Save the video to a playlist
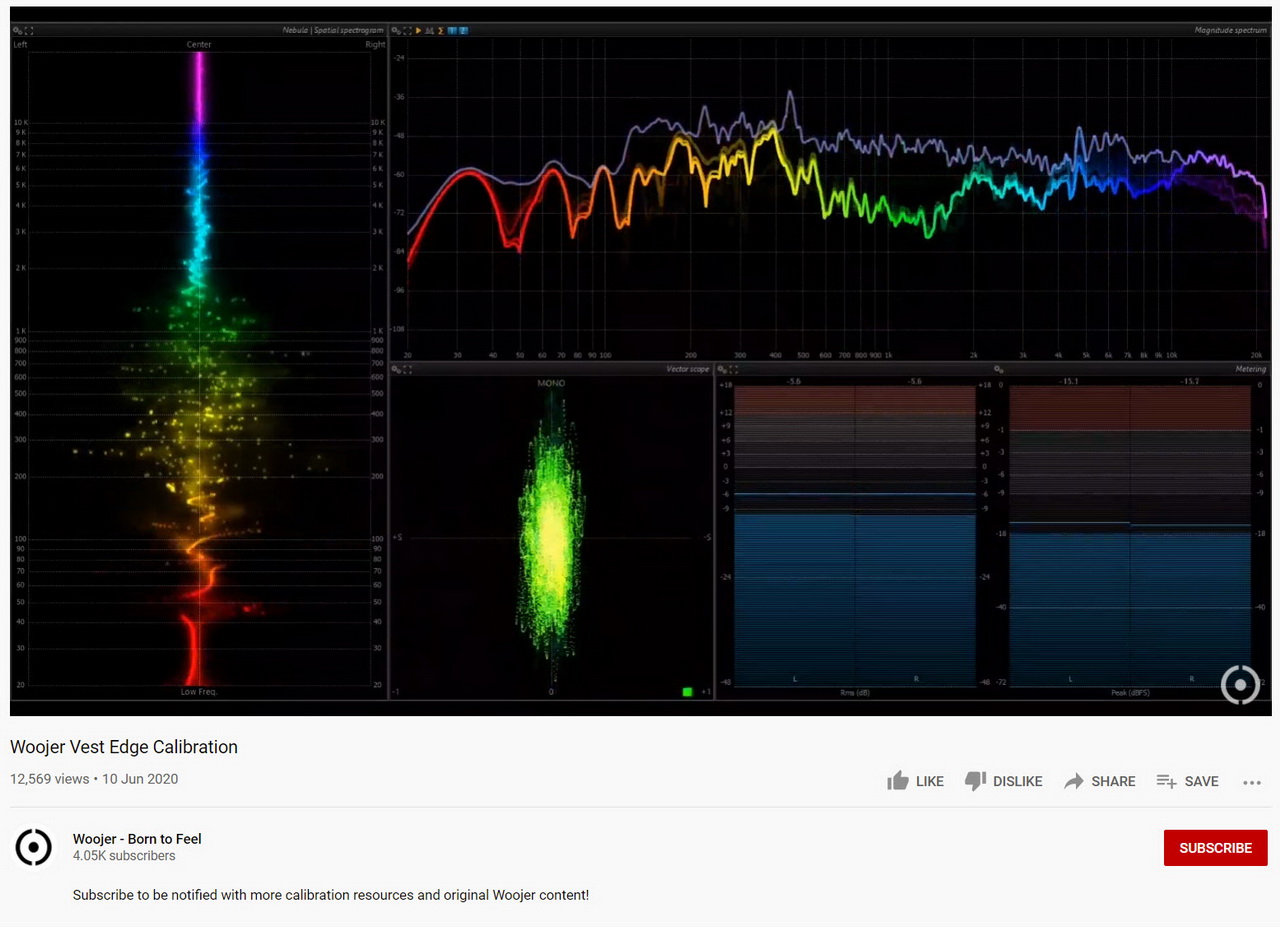Screen dimensions: 1280x927 1187,781
